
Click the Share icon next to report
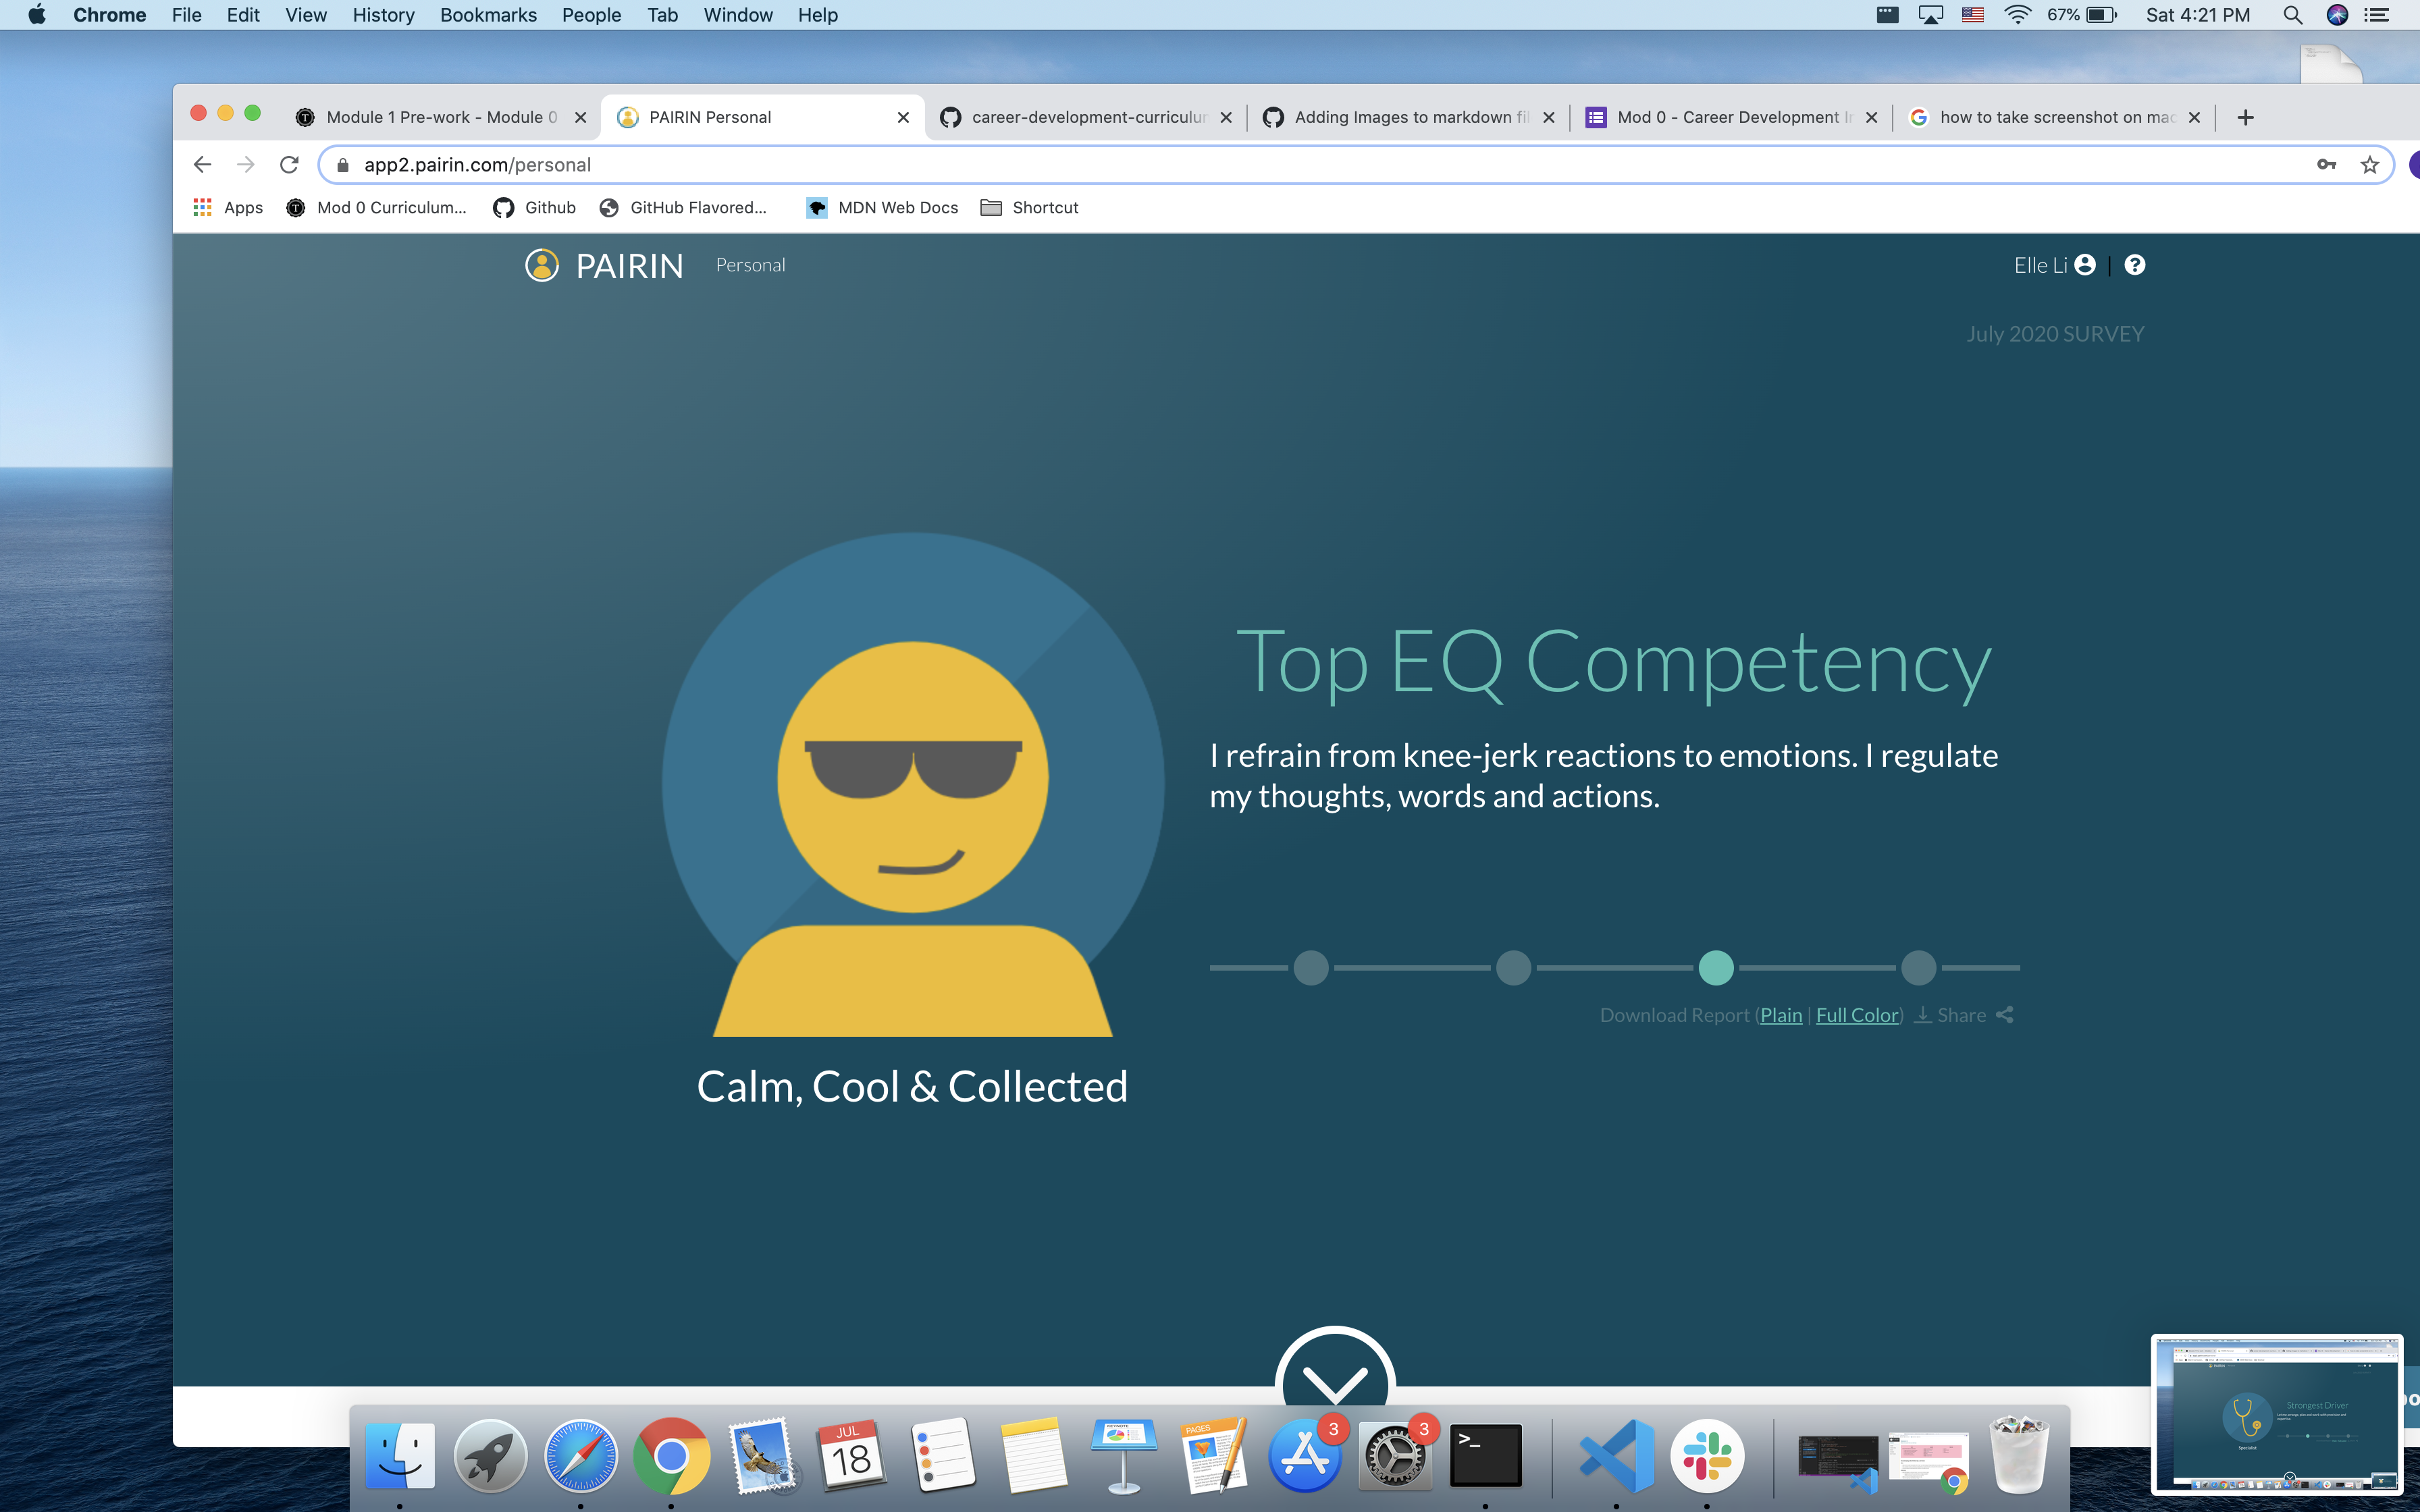(2004, 1015)
